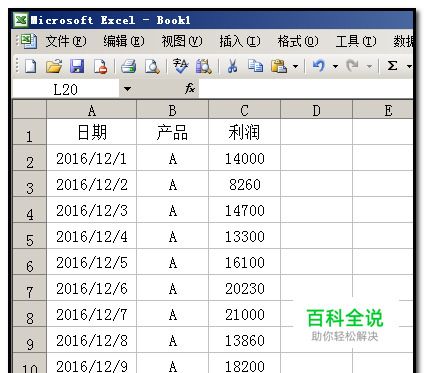Open the Research binoculars book icon
424x373 pixels.
pyautogui.click(x=204, y=66)
